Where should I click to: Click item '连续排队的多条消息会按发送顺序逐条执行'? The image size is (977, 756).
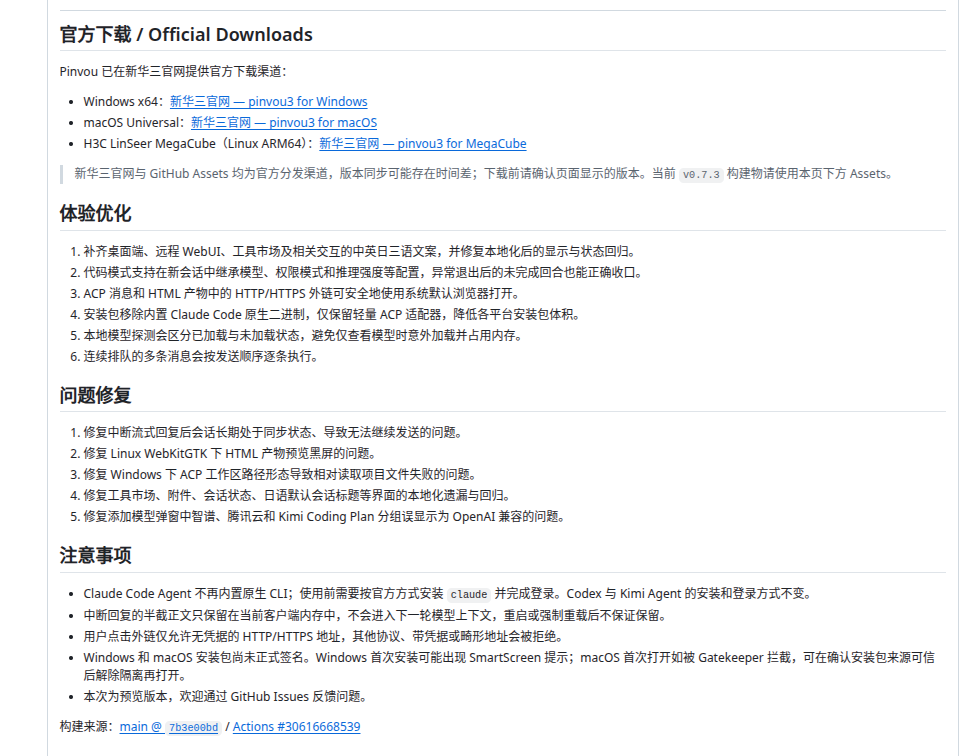pos(201,356)
